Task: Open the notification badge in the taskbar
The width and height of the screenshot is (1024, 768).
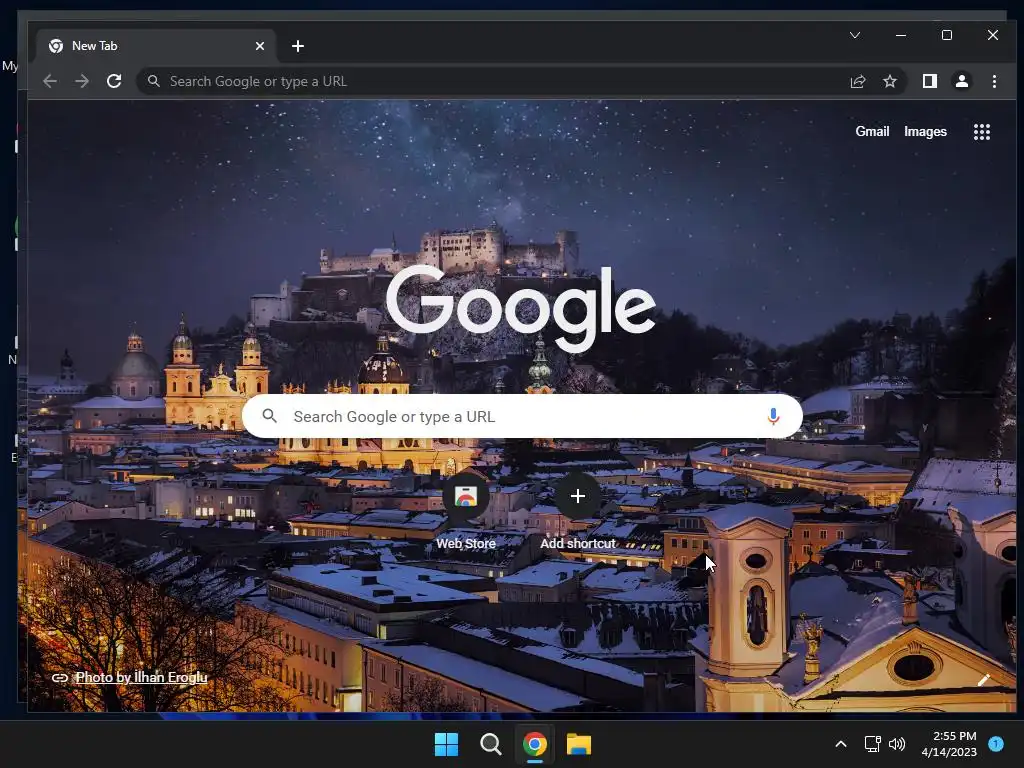Action: tap(996, 744)
